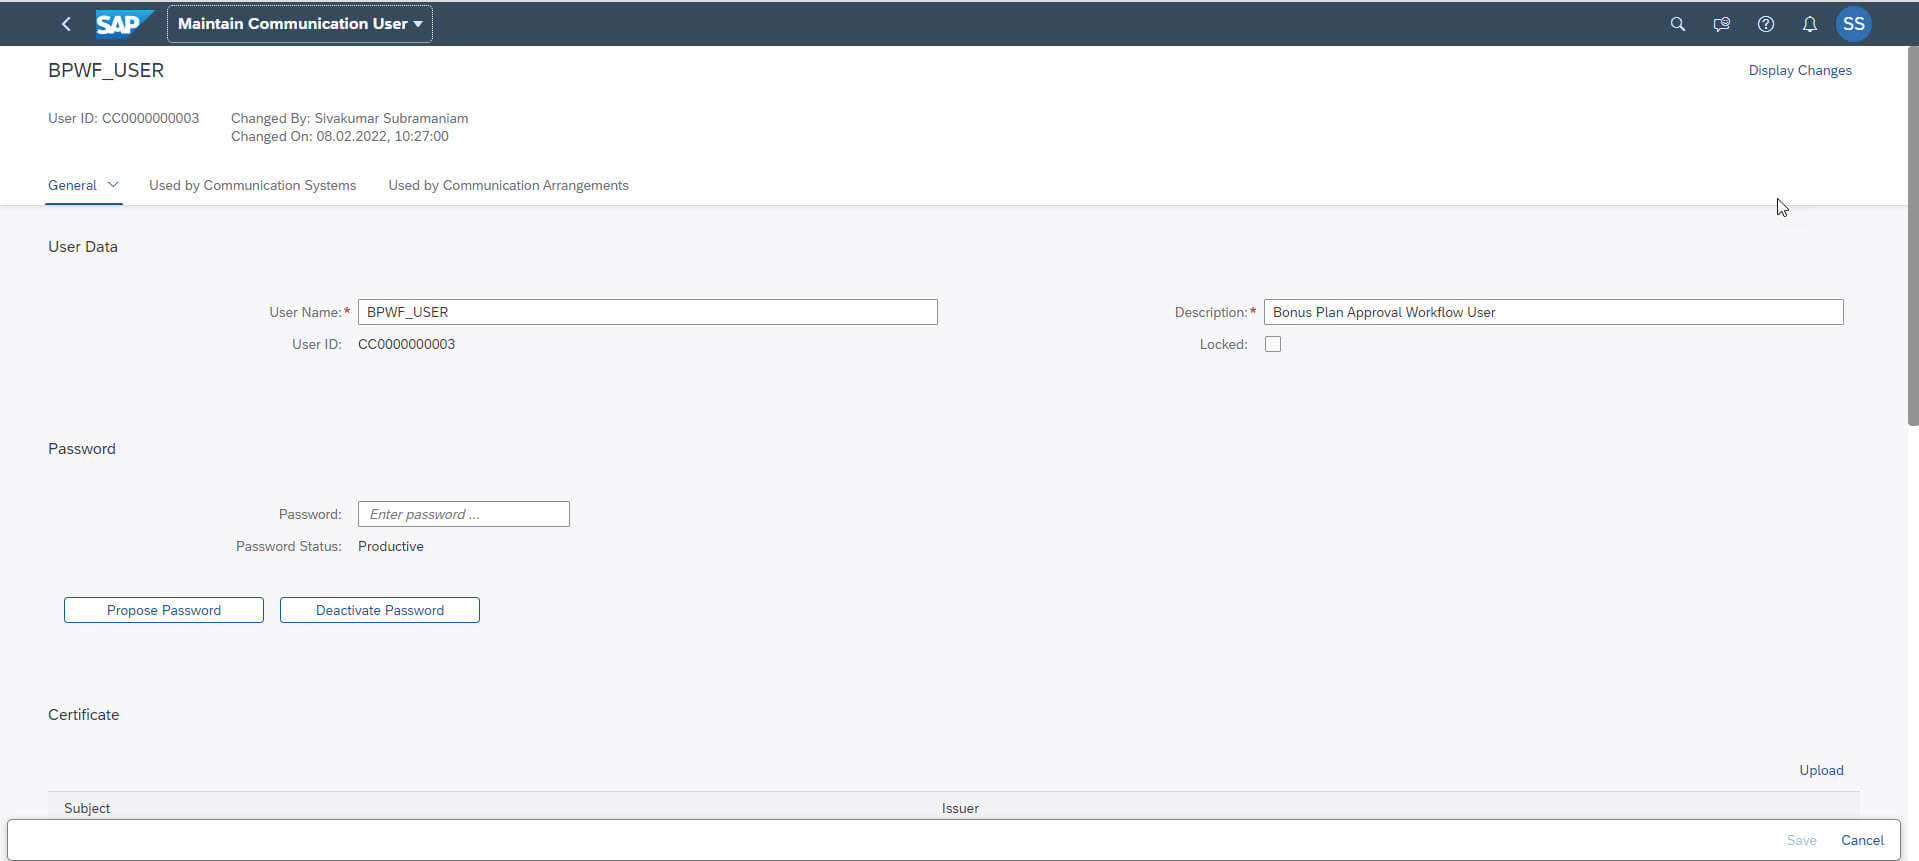Open the SS user profile avatar
This screenshot has height=861, width=1919.
tap(1853, 24)
